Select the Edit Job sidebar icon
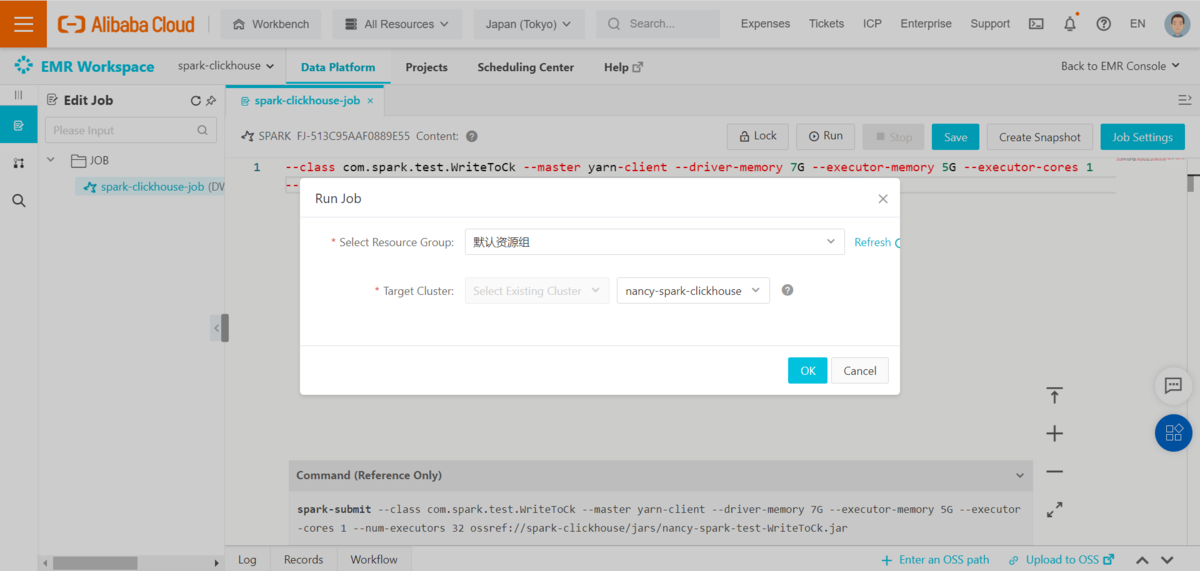Screen dimensions: 1200x571 [x=18, y=126]
